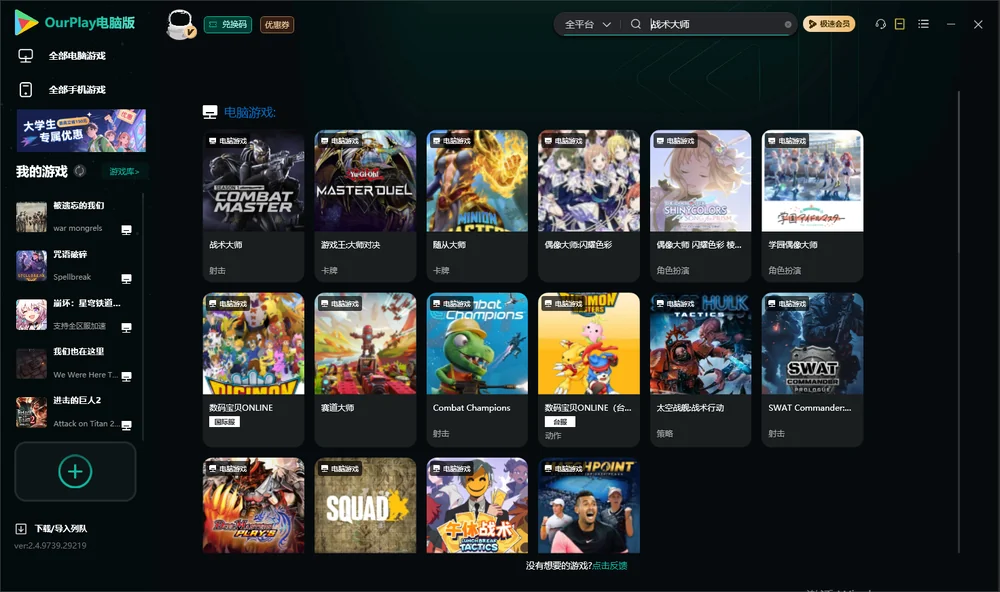Open the list menu icon in title bar
The height and width of the screenshot is (592, 1000).
click(923, 24)
